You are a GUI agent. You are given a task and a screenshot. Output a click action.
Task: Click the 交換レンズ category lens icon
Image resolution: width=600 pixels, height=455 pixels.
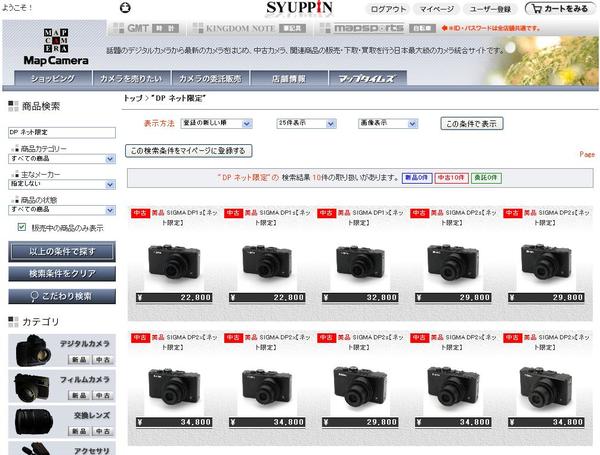(34, 422)
